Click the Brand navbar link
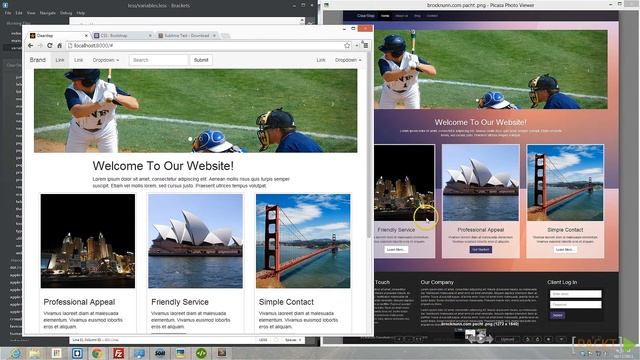This screenshot has width=640, height=360. coord(38,60)
